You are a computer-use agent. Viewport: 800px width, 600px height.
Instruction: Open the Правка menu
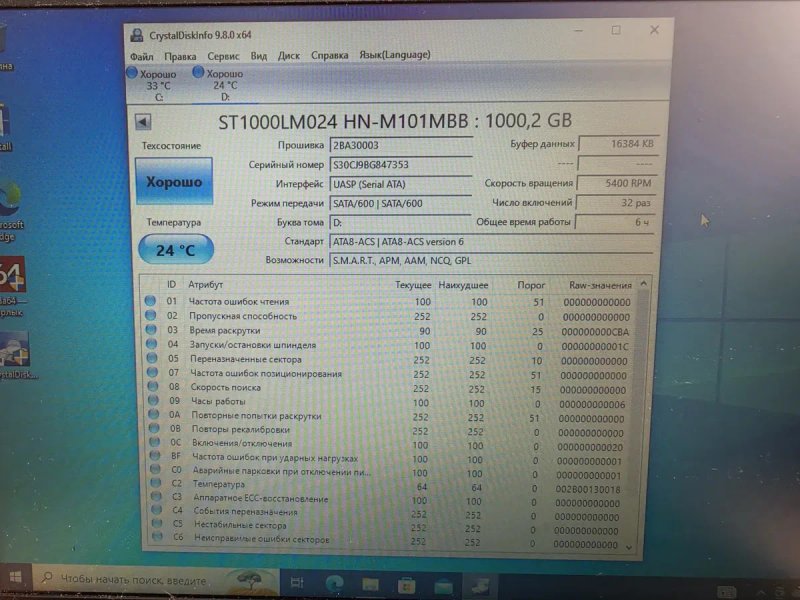180,56
